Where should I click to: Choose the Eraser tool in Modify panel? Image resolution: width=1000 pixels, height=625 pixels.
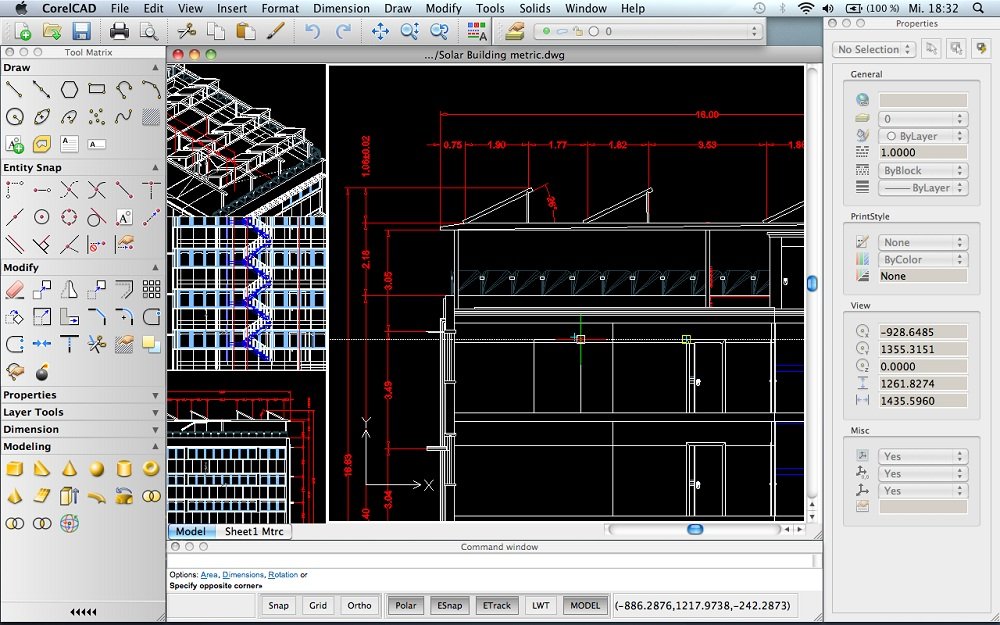14,290
